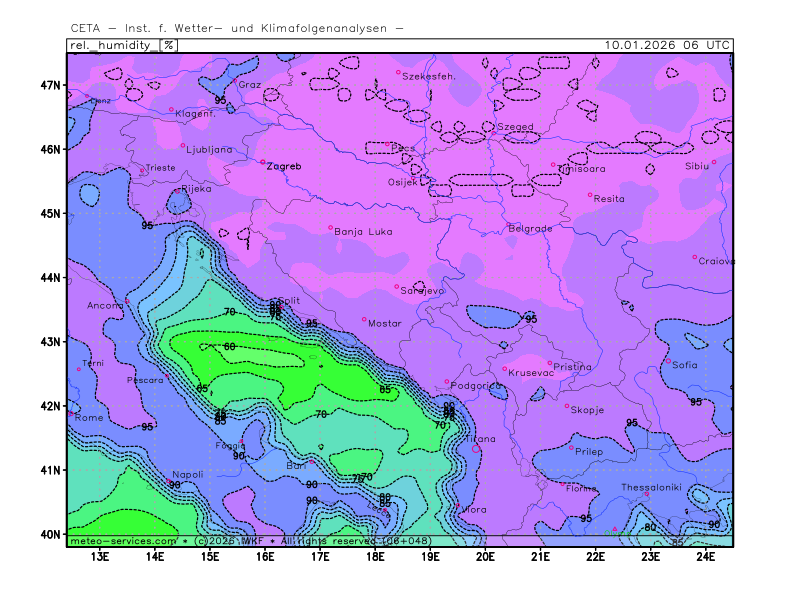Select the Sarajevo city marker
Screen dimensions: 800x600
pyautogui.click(x=397, y=287)
